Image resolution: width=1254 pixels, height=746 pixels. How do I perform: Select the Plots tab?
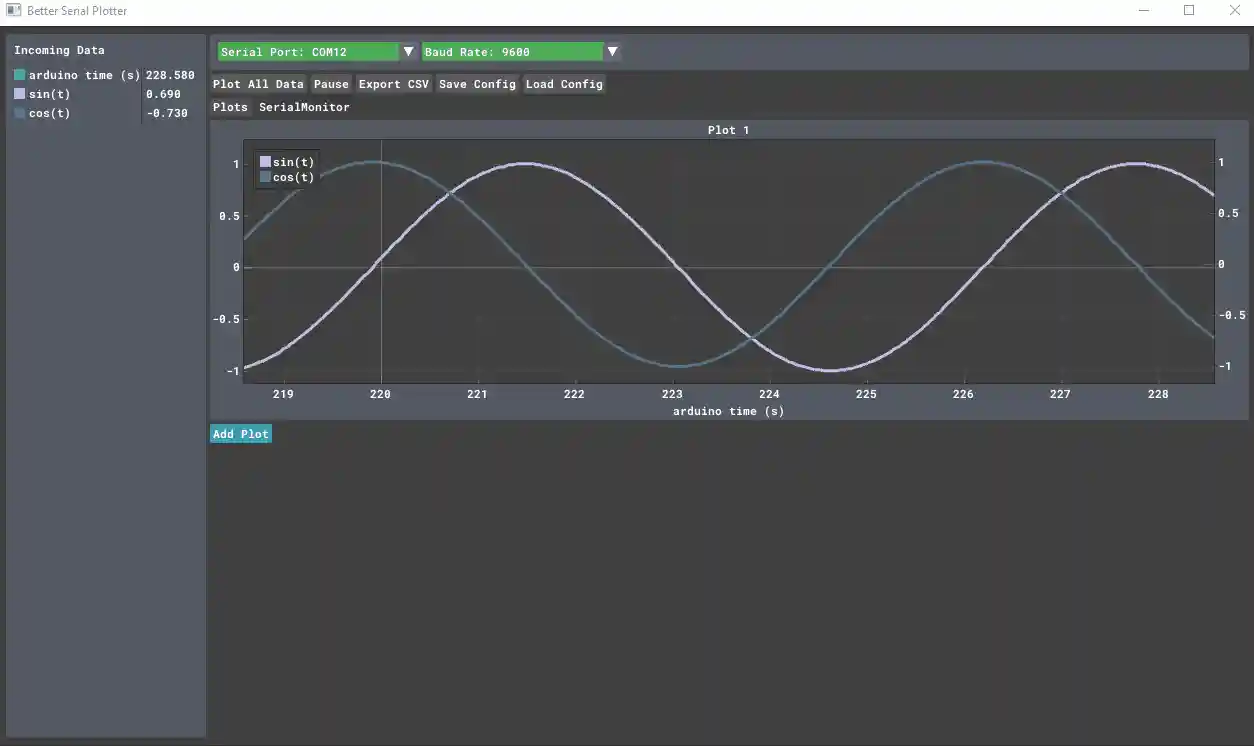coord(230,107)
